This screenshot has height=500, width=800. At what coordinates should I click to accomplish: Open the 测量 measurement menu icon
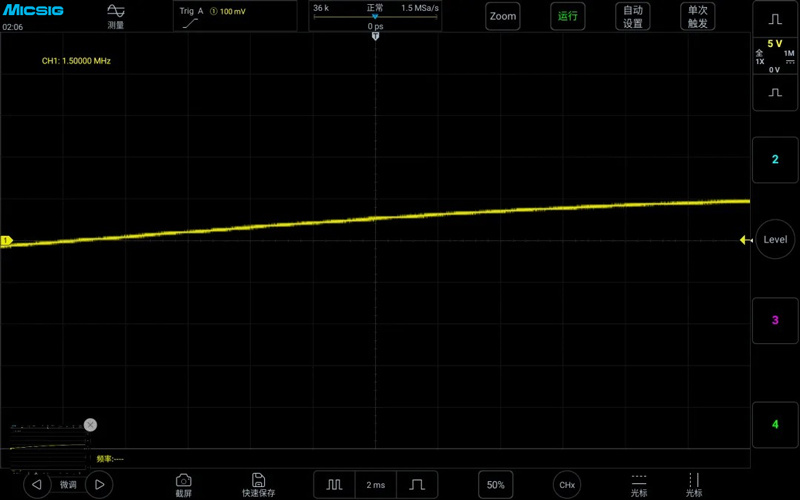[116, 16]
